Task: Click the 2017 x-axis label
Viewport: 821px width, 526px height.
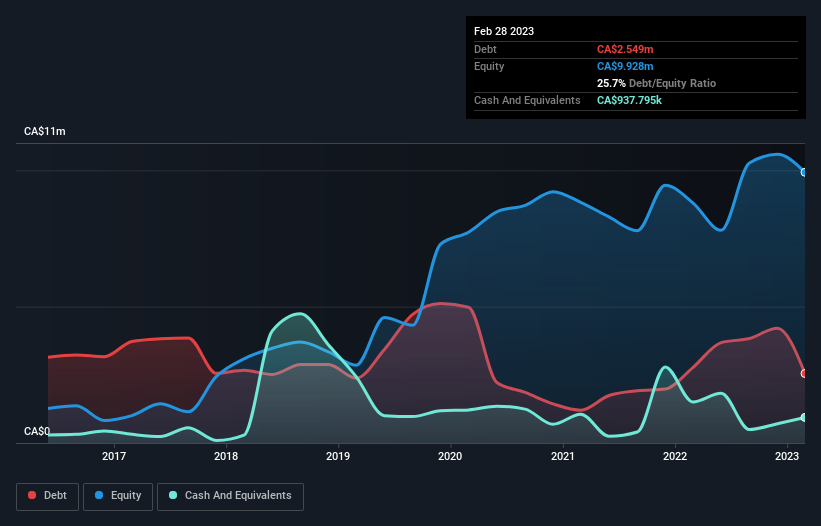Action: pos(114,456)
